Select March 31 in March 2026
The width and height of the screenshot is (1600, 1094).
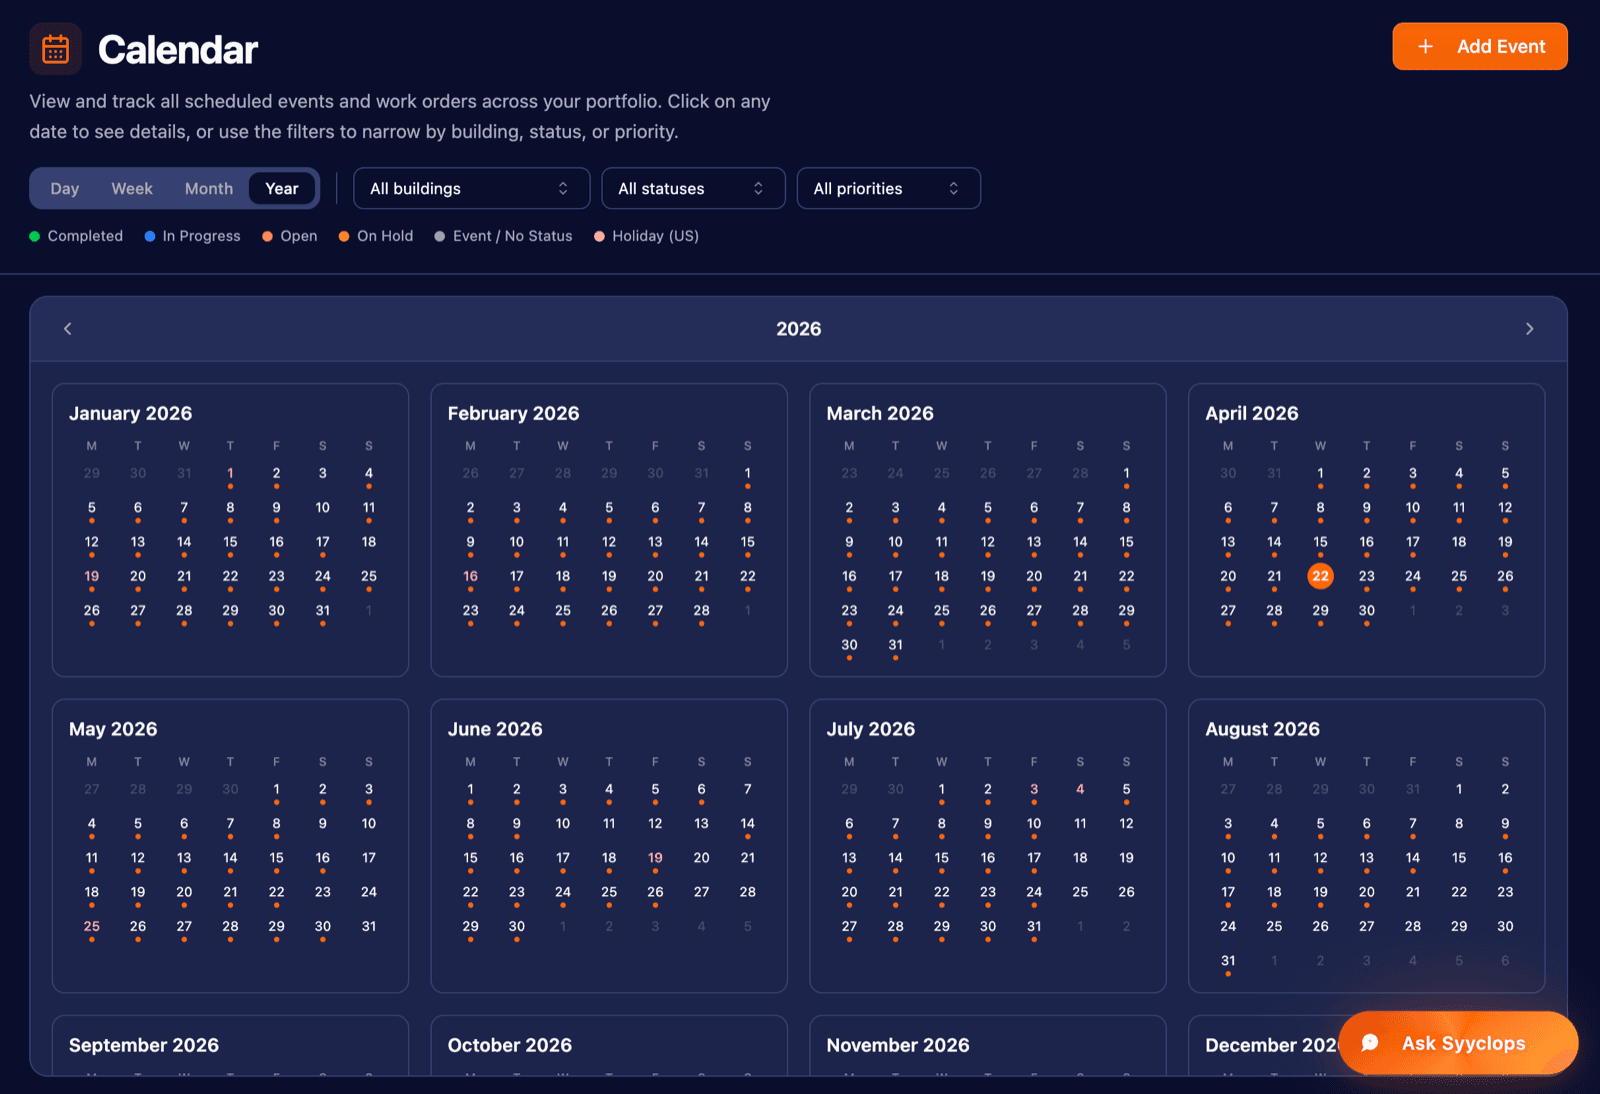tap(895, 646)
